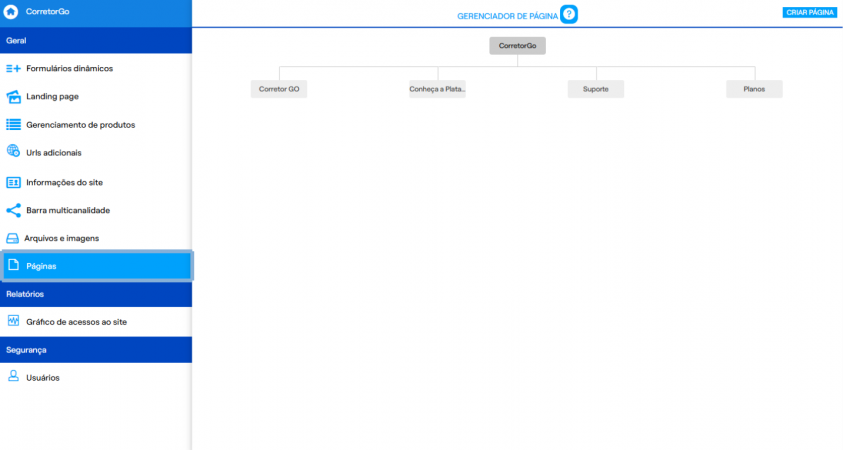This screenshot has height=450, width=843.
Task: Open Informações do site
Action: [x=96, y=182]
